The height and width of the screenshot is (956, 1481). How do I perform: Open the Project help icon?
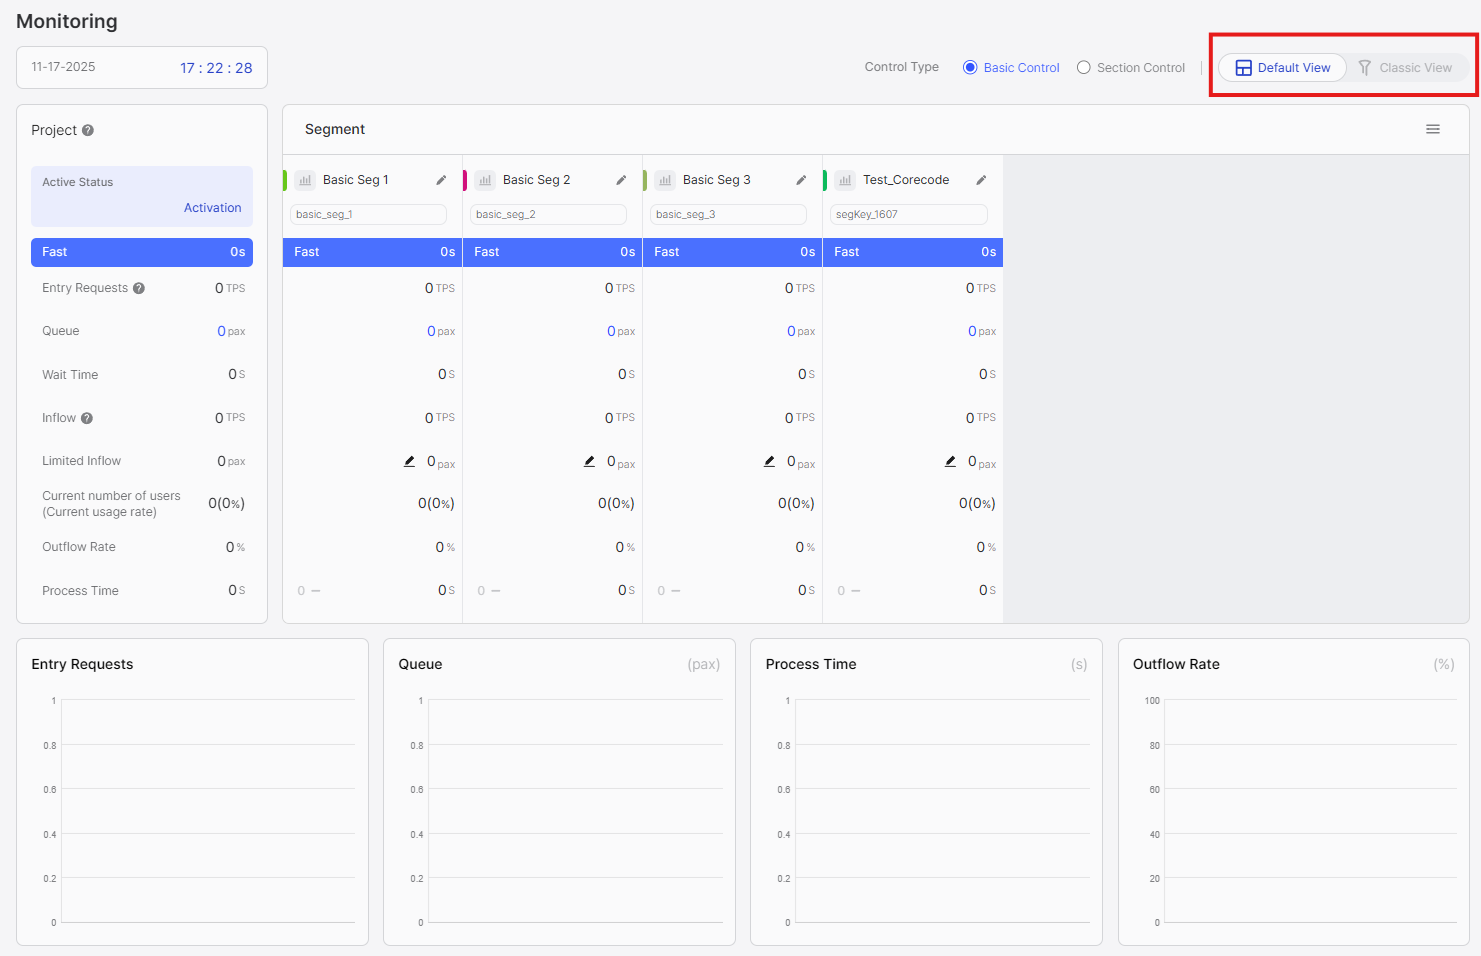pyautogui.click(x=87, y=129)
